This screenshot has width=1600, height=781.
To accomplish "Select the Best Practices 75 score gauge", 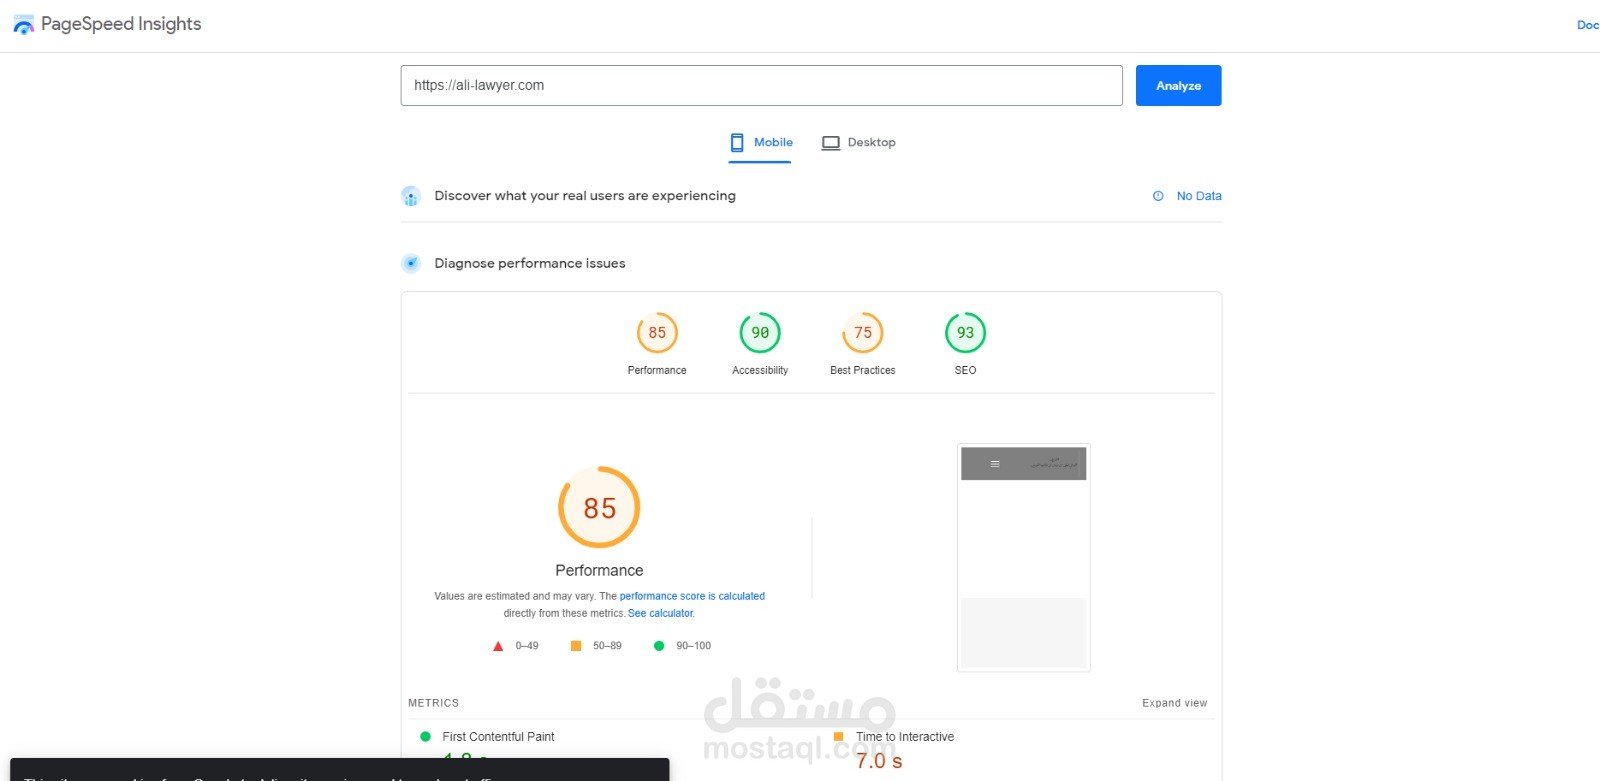I will pos(863,333).
